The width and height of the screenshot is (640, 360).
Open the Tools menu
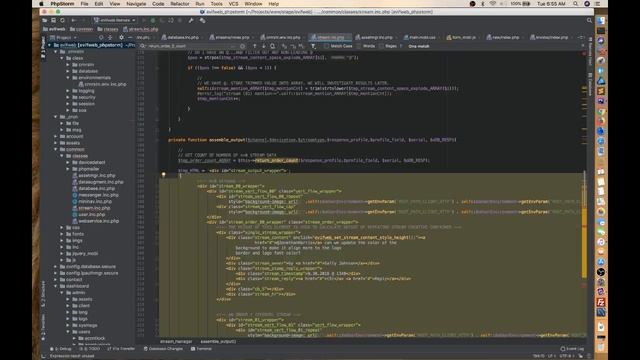(x=216, y=4)
